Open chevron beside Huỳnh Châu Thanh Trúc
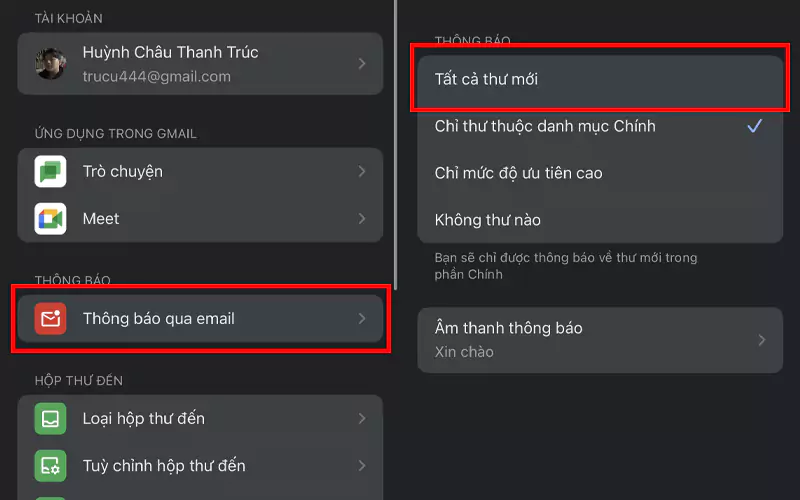The image size is (800, 500). point(362,63)
